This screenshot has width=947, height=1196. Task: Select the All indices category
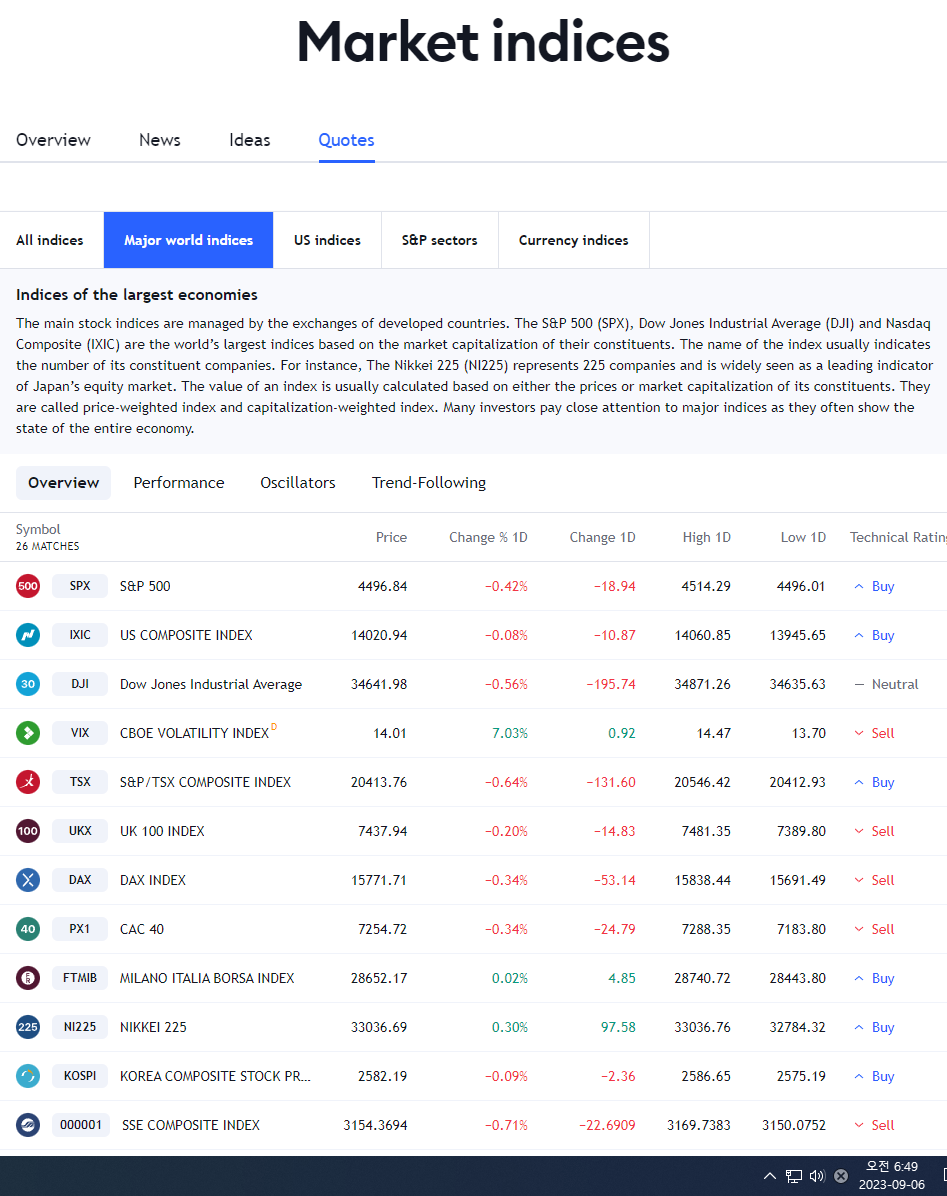(50, 240)
